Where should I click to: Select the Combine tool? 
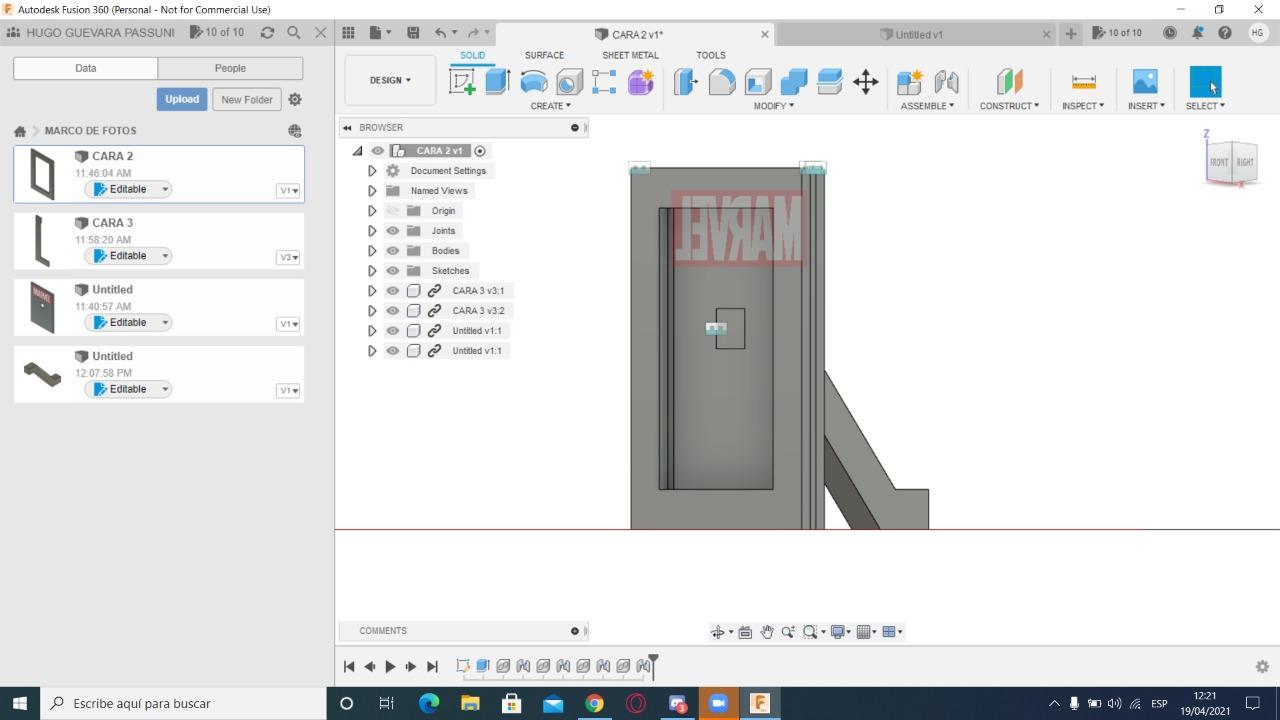[x=794, y=82]
